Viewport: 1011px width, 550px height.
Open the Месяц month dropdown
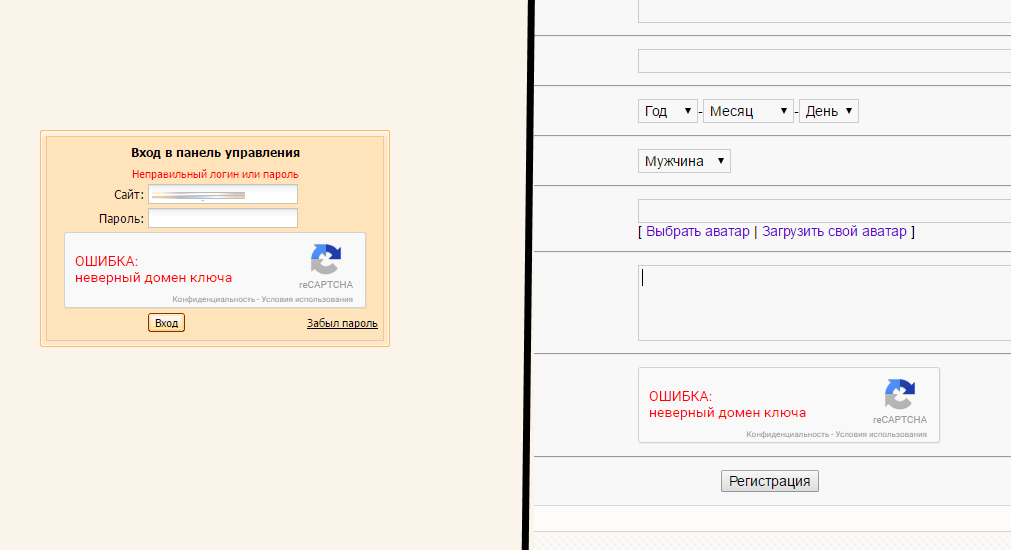(748, 111)
